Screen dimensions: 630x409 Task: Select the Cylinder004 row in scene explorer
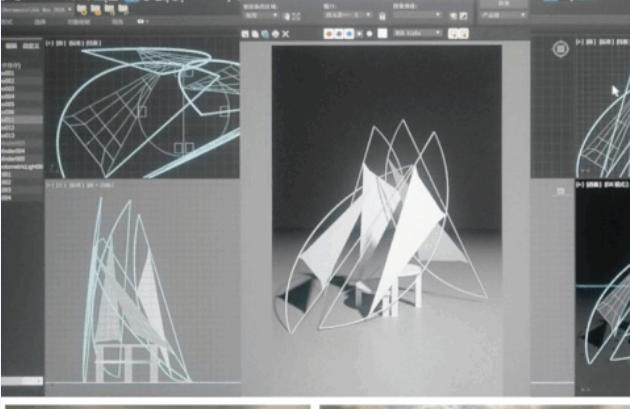click(22, 151)
